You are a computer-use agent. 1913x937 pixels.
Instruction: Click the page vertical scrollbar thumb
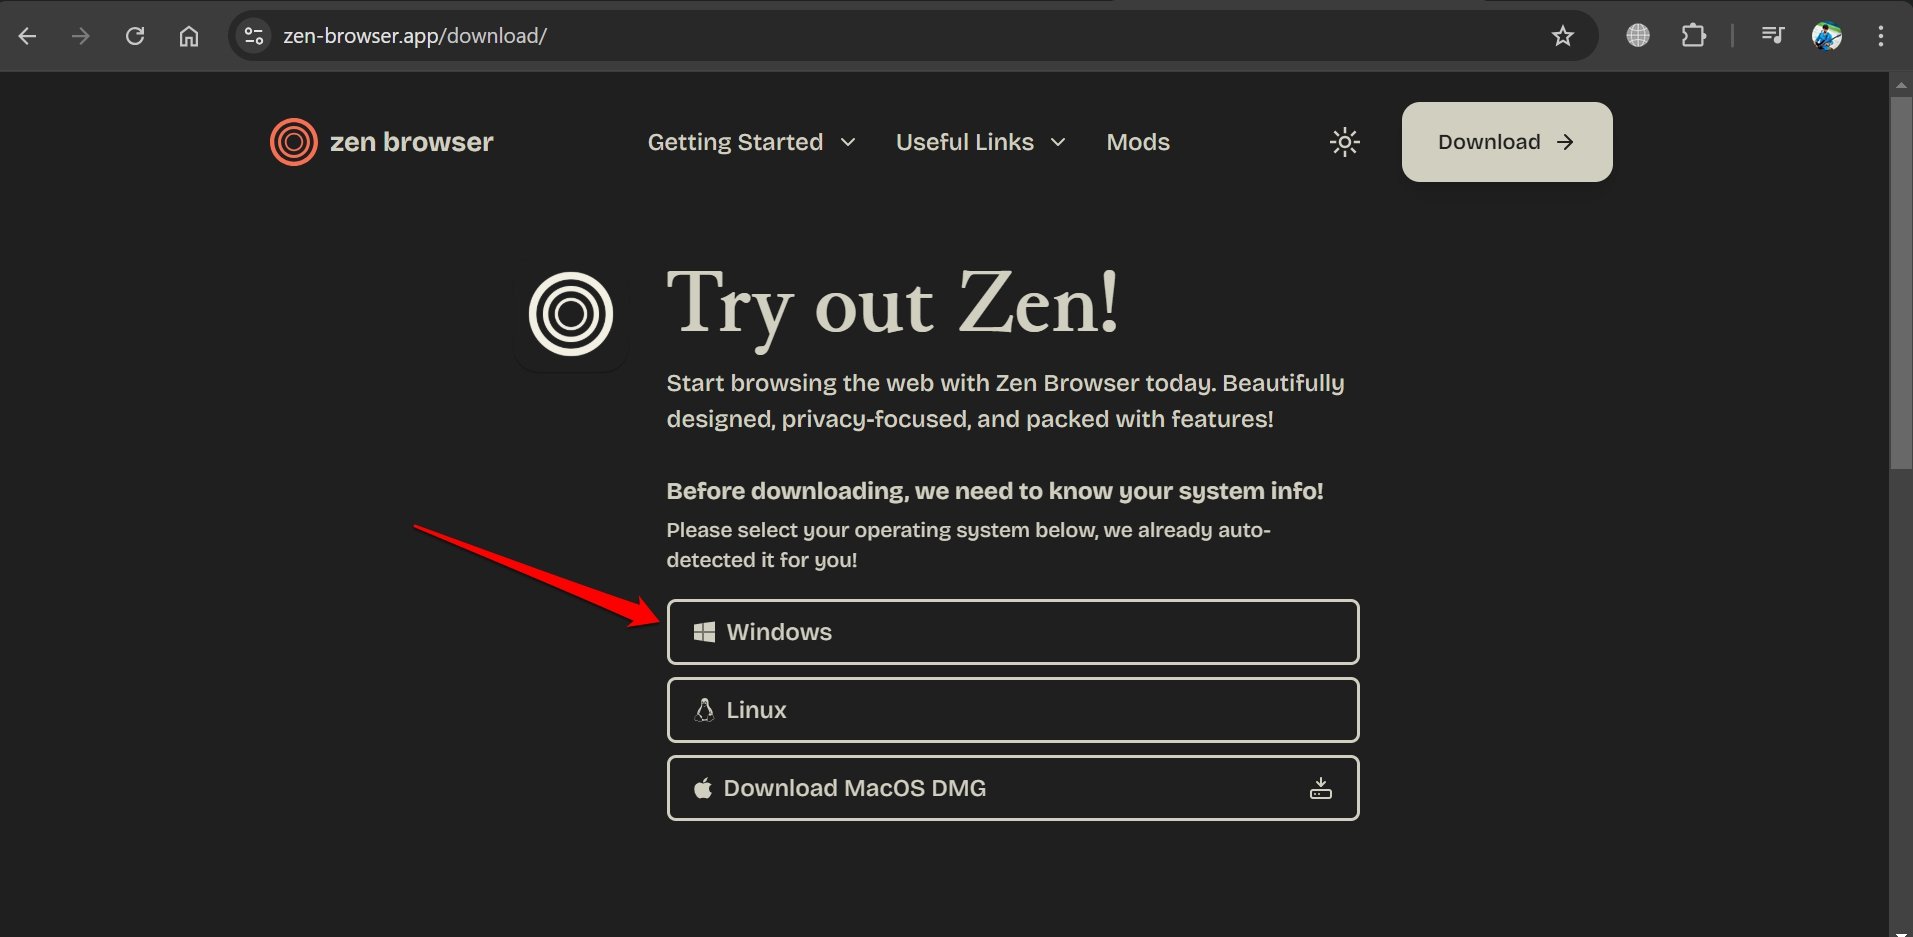(1901, 283)
